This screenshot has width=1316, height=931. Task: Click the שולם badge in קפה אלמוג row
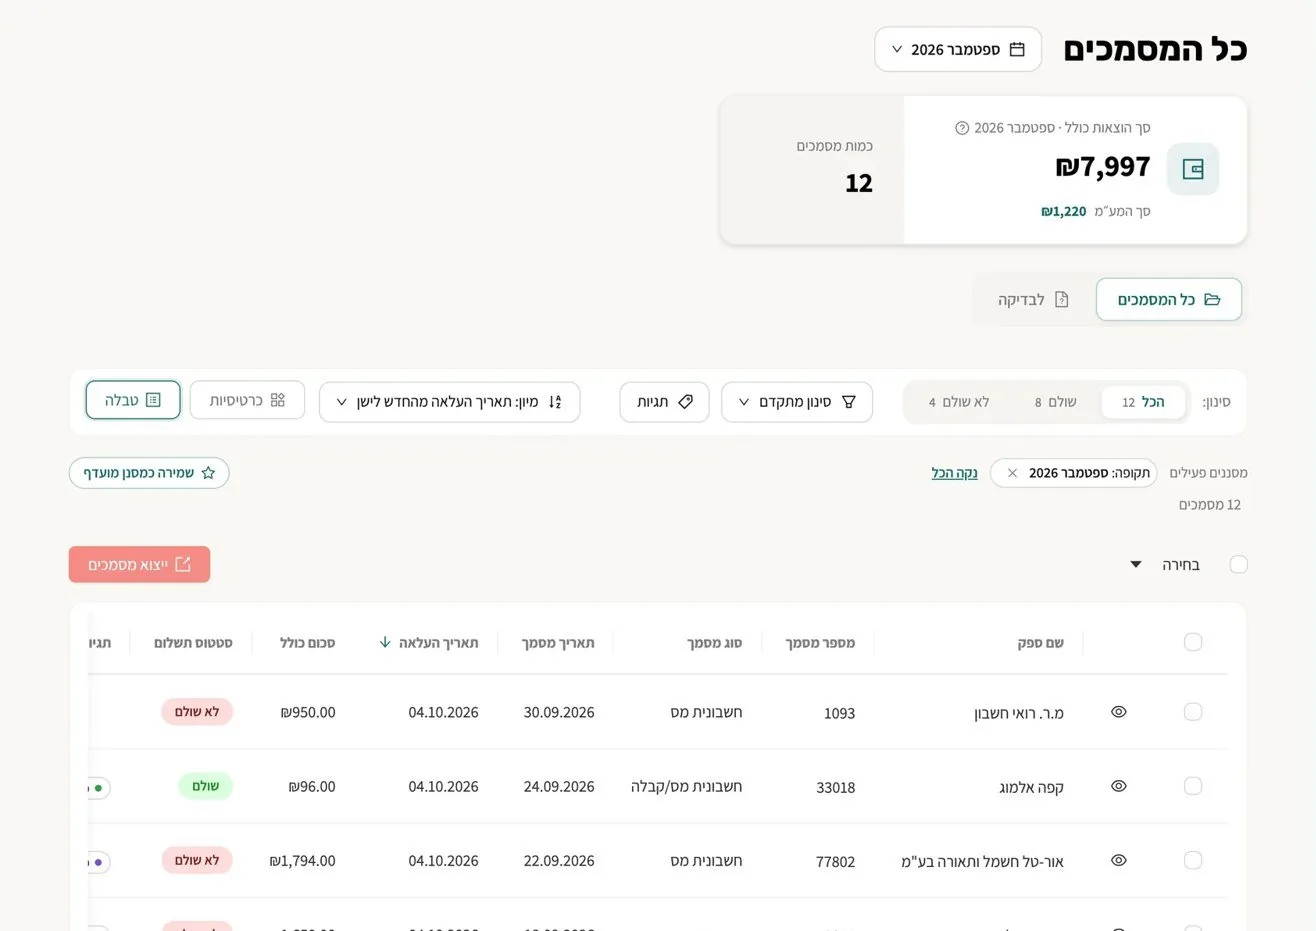click(x=206, y=786)
